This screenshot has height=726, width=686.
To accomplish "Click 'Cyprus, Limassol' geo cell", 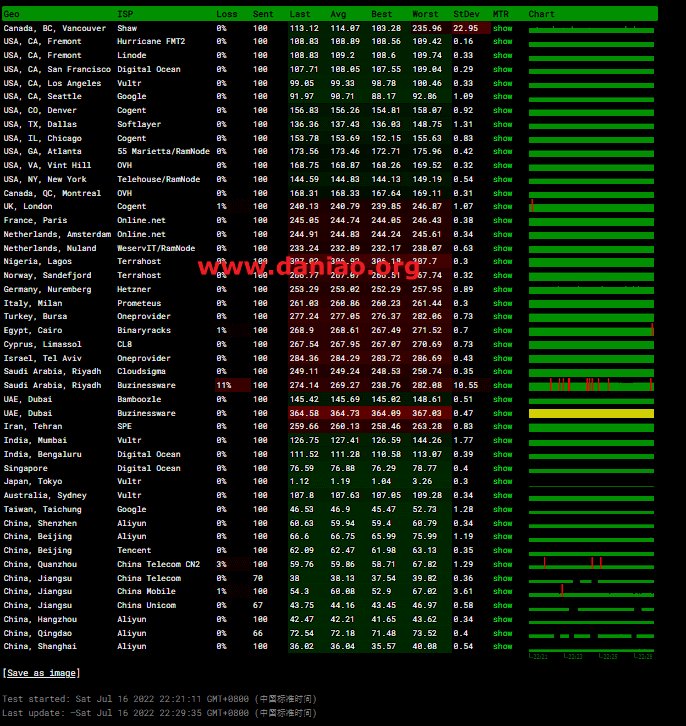I will [x=43, y=344].
